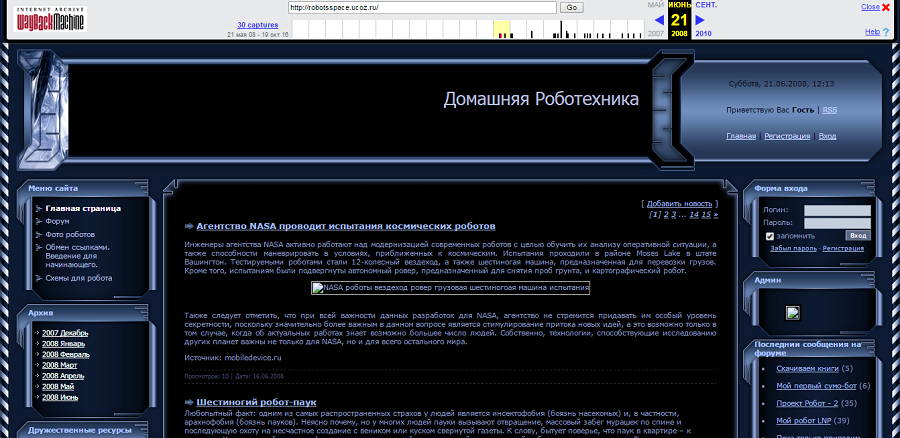
Task: Open forum topic Проект Робот - 2
Action: pyautogui.click(x=809, y=404)
